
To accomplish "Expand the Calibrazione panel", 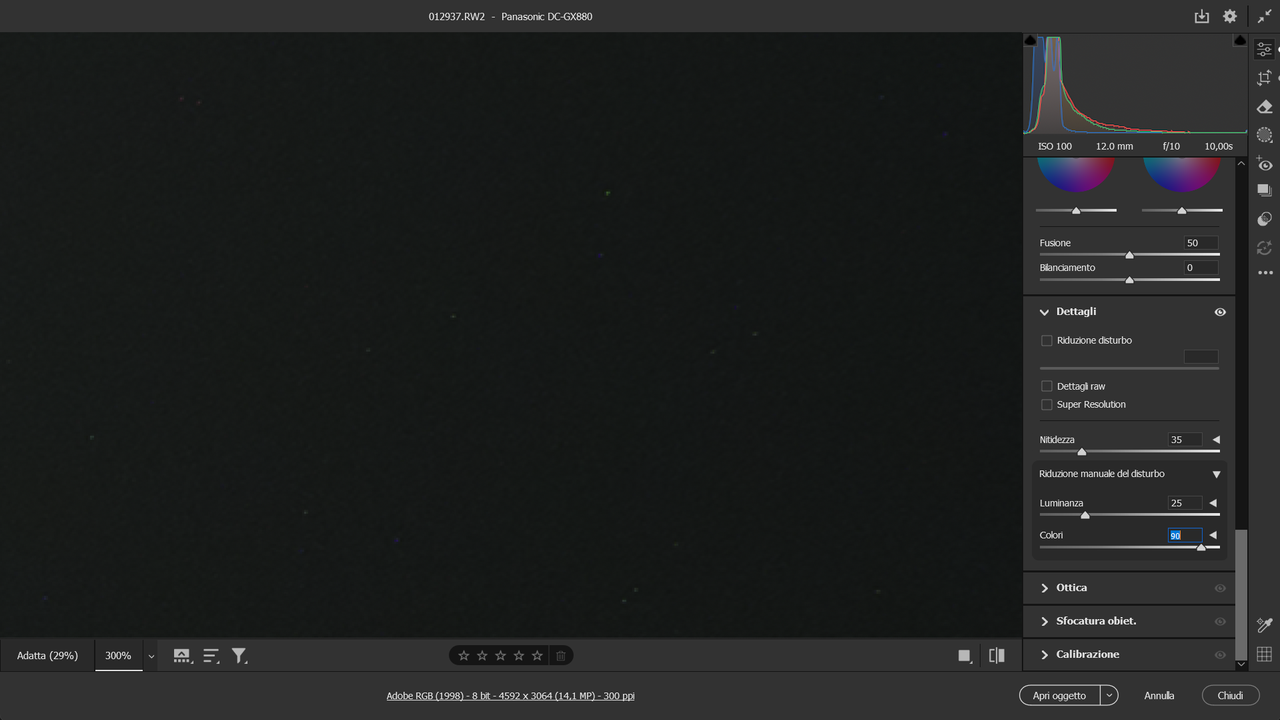I will point(1044,655).
